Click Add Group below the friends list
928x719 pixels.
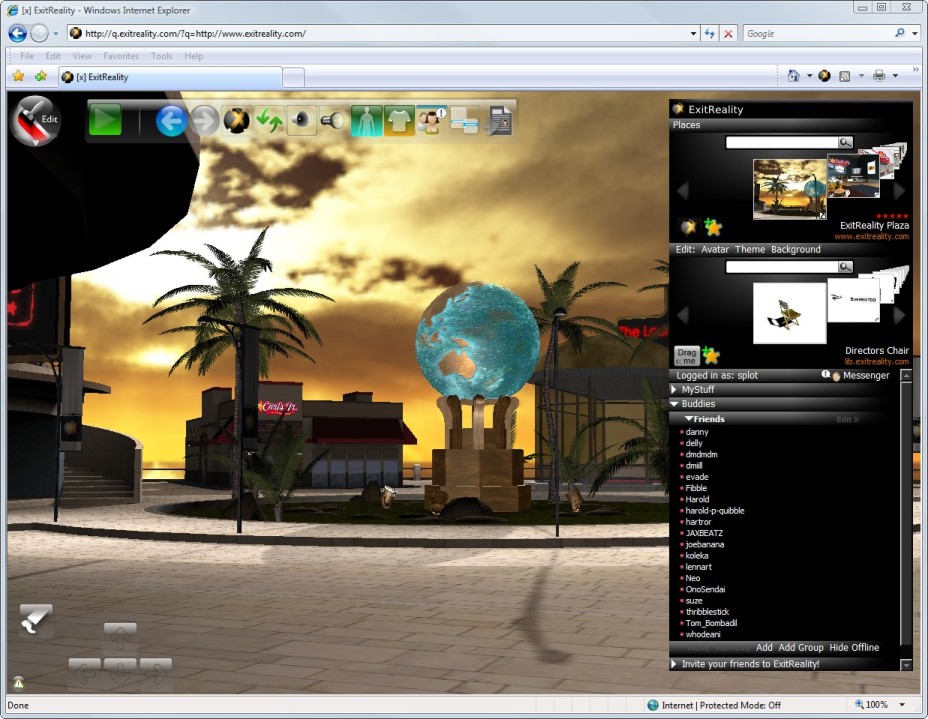[x=800, y=648]
